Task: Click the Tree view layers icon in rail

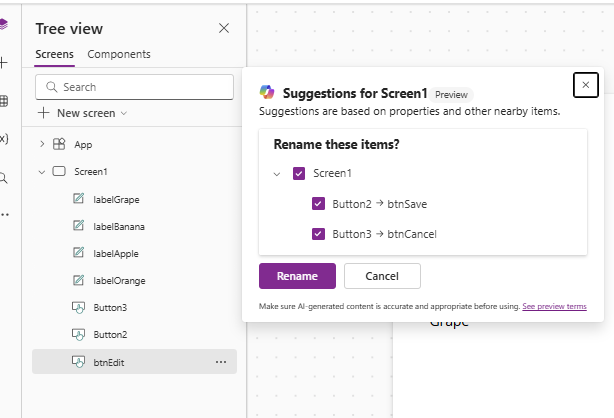Action: [4, 24]
